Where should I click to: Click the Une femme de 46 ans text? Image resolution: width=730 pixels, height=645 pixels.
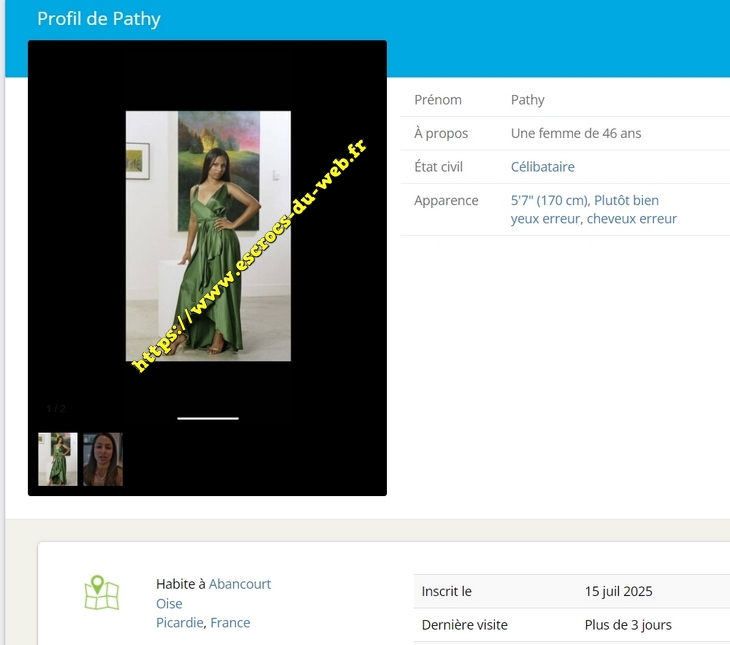(x=576, y=133)
